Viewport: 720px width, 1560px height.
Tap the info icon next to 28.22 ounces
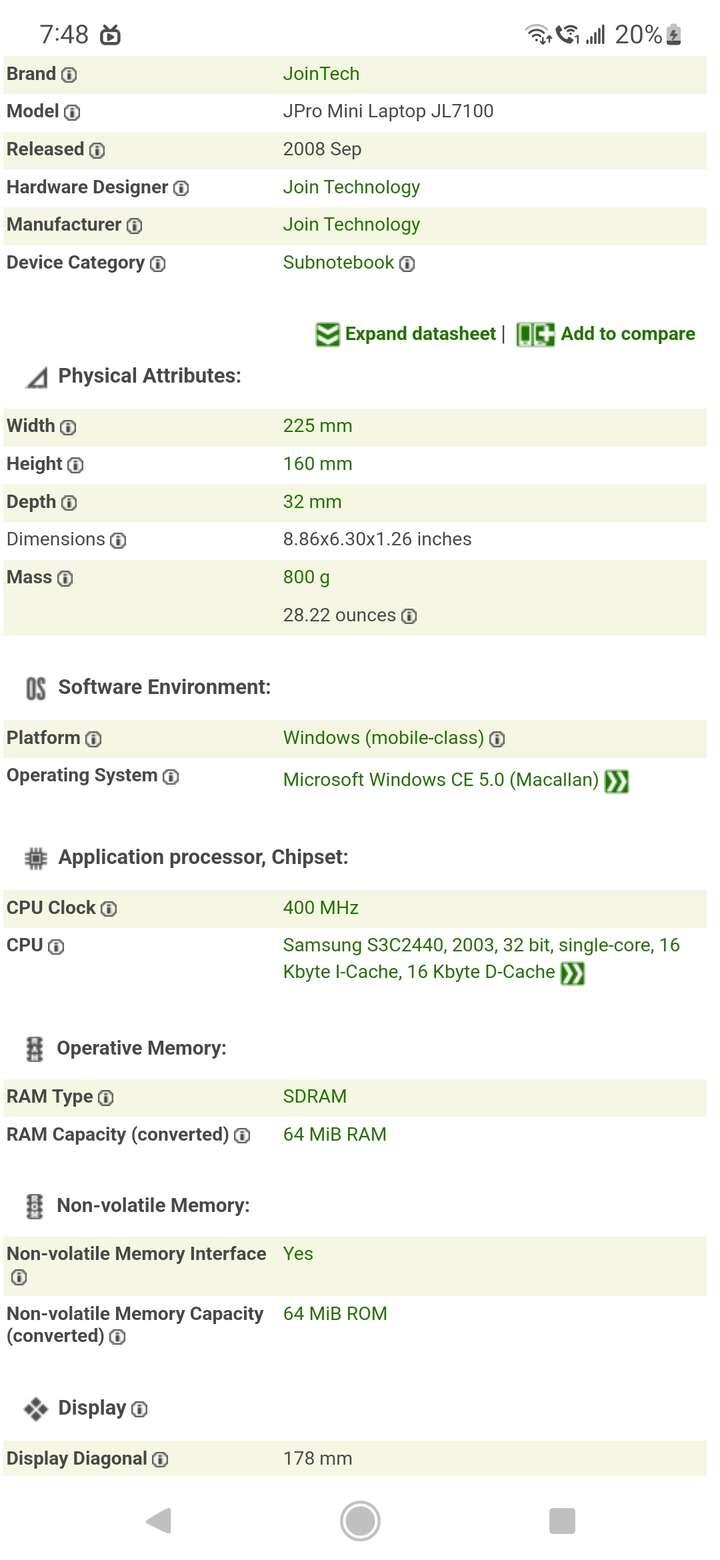coord(409,616)
